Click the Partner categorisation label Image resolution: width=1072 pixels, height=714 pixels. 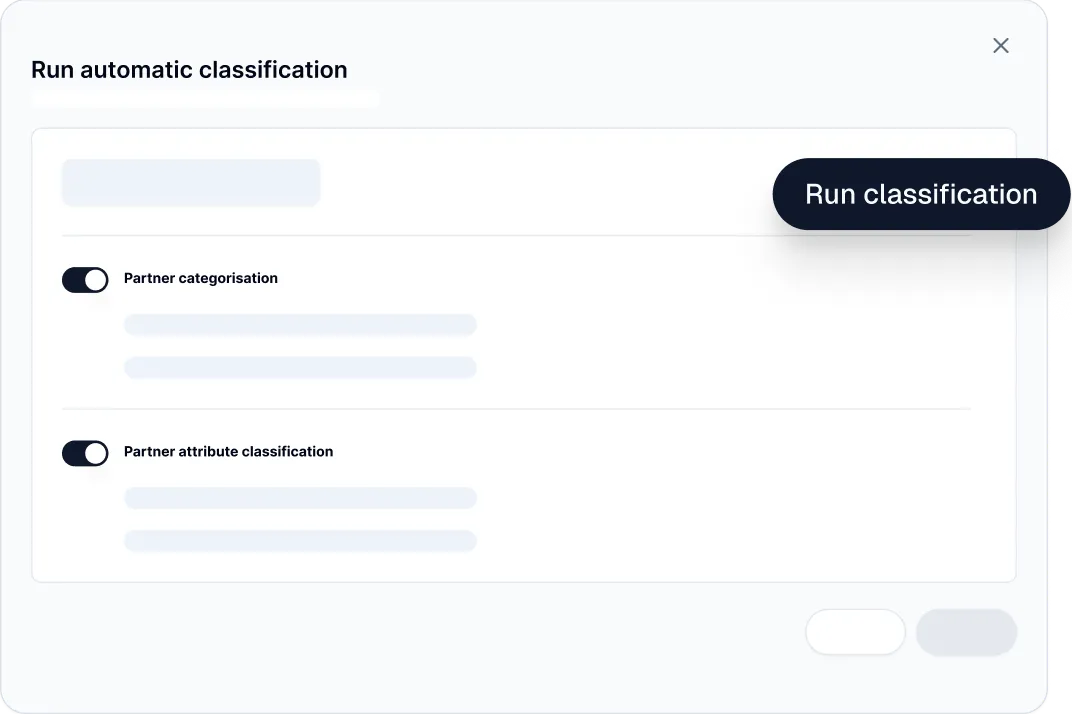click(200, 279)
